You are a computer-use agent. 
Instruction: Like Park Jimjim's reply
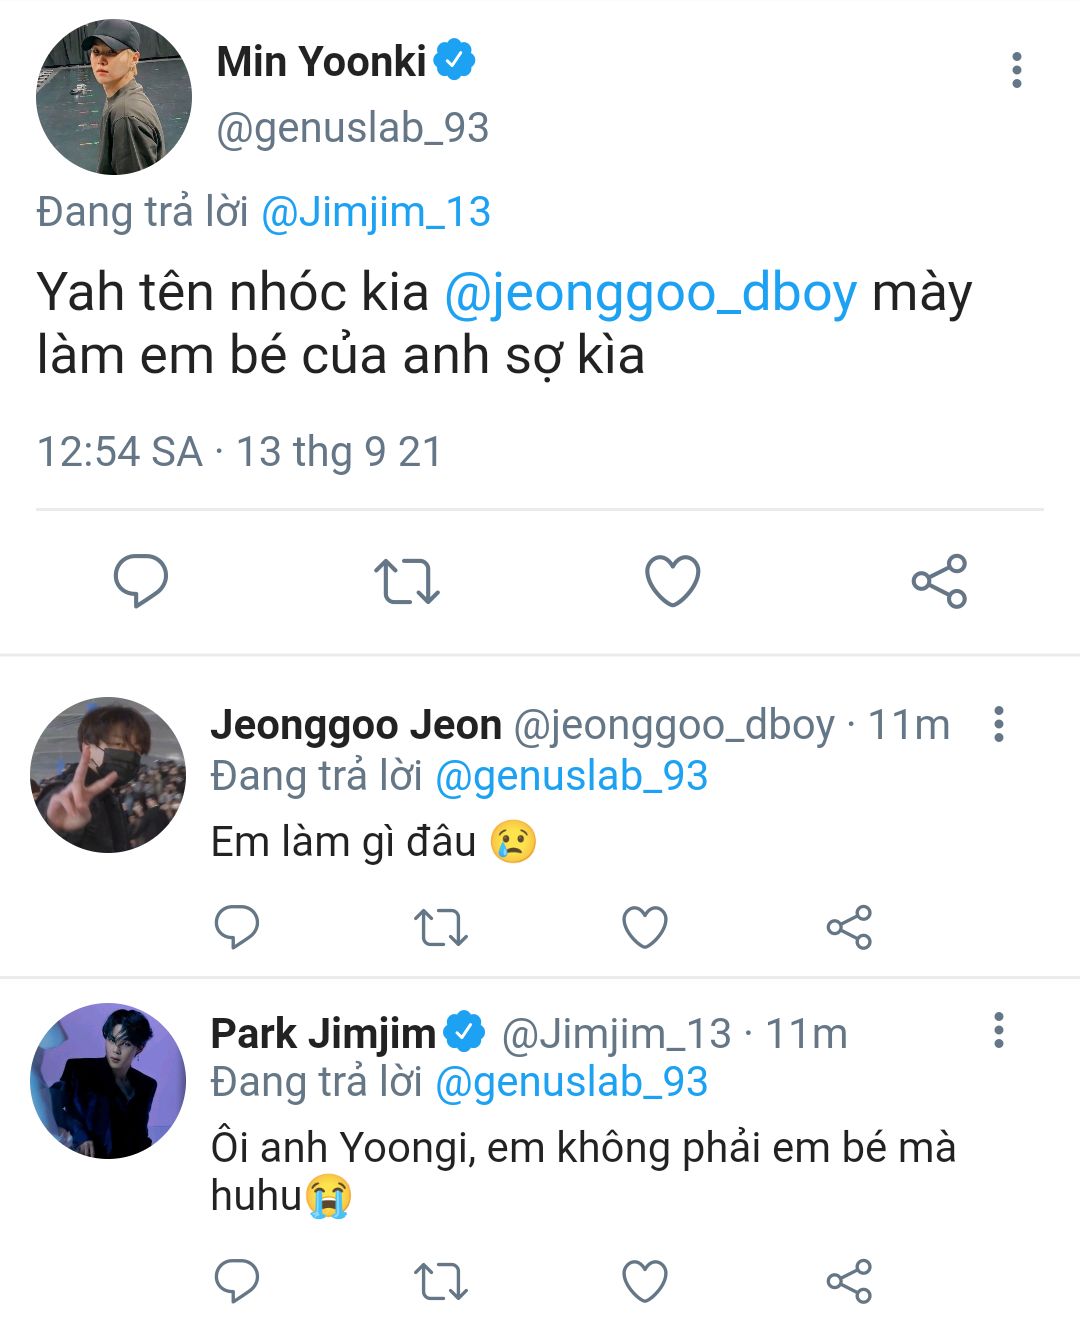point(645,1280)
